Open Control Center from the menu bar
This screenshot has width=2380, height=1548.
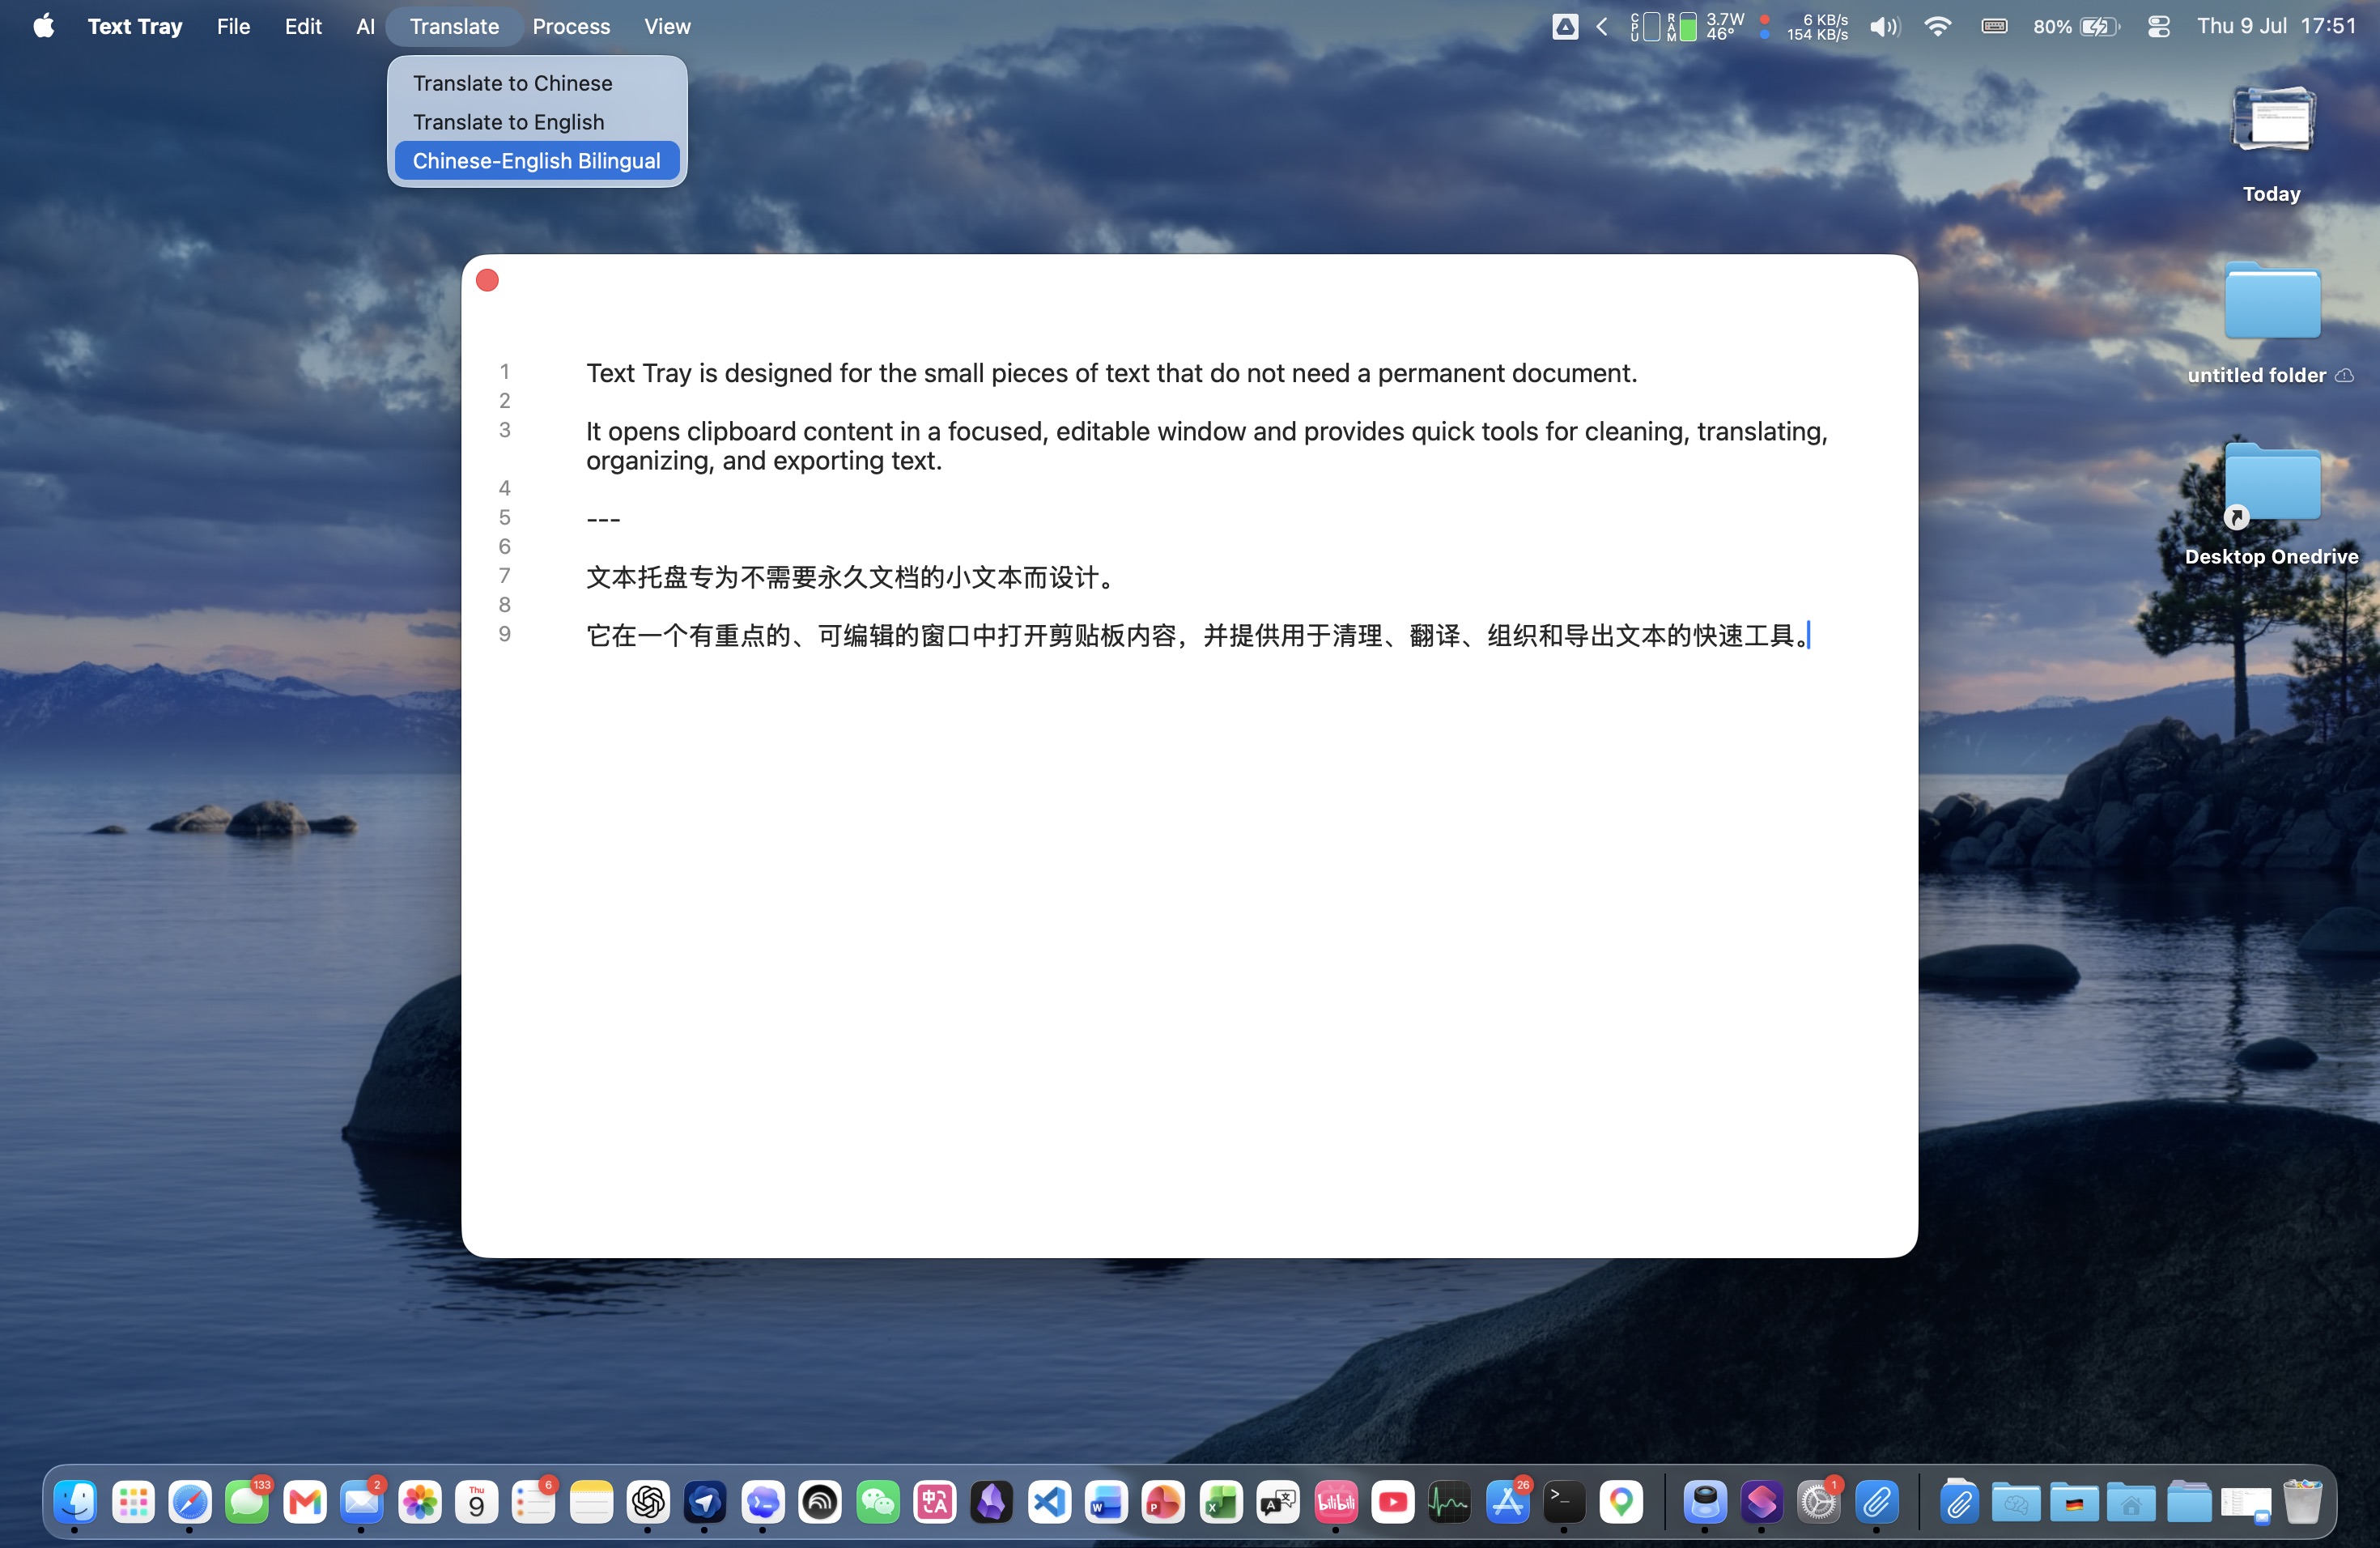2158,27
